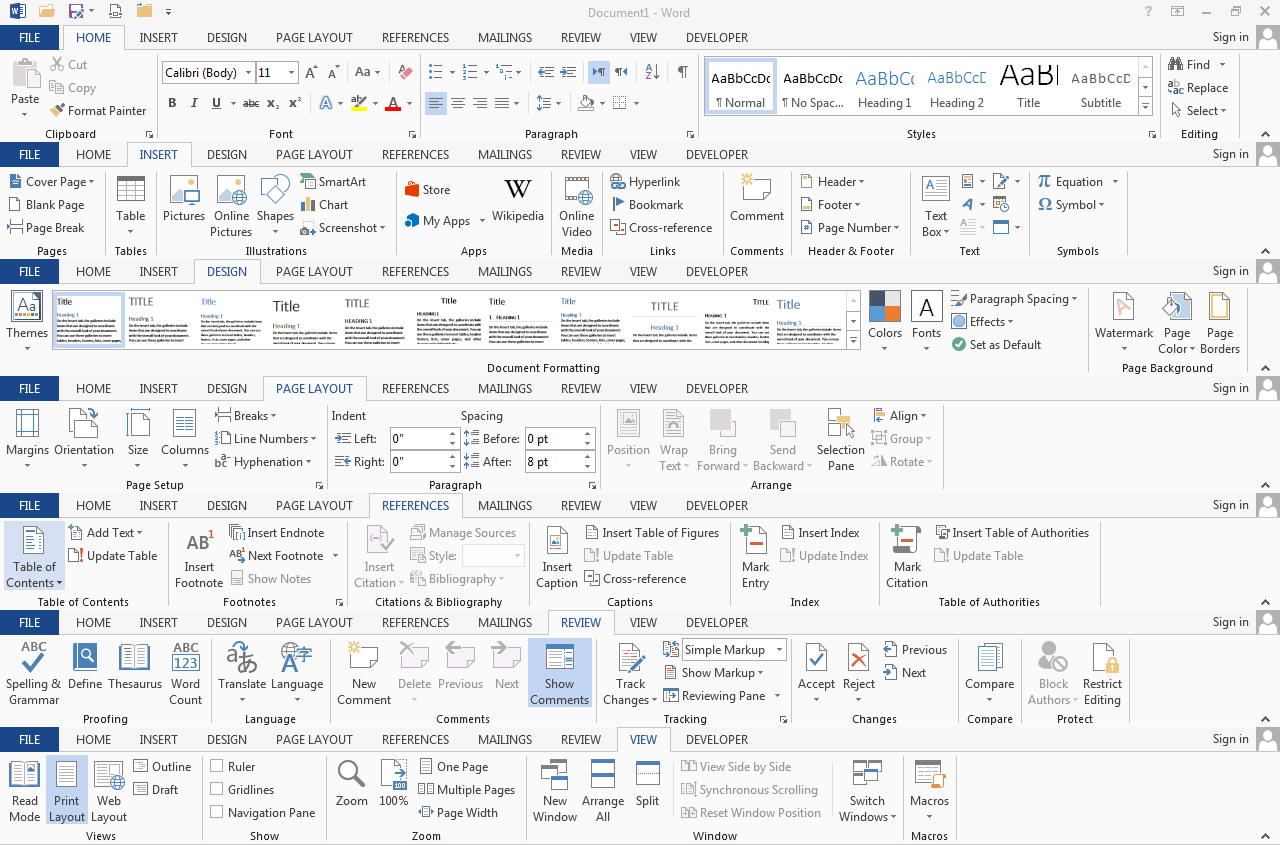Toggle the Navigation Pane checkbox
The image size is (1280, 845).
pyautogui.click(x=217, y=813)
